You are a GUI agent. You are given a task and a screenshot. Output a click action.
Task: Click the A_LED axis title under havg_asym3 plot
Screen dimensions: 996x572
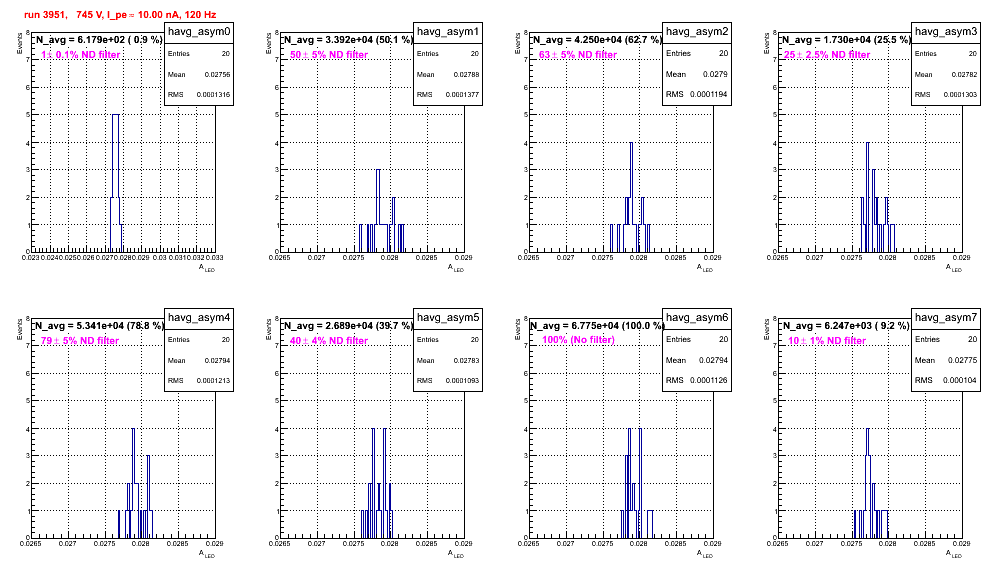point(954,268)
